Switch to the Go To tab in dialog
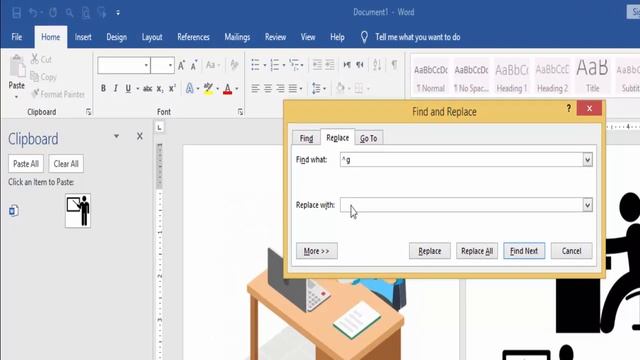Image resolution: width=640 pixels, height=360 pixels. click(369, 138)
